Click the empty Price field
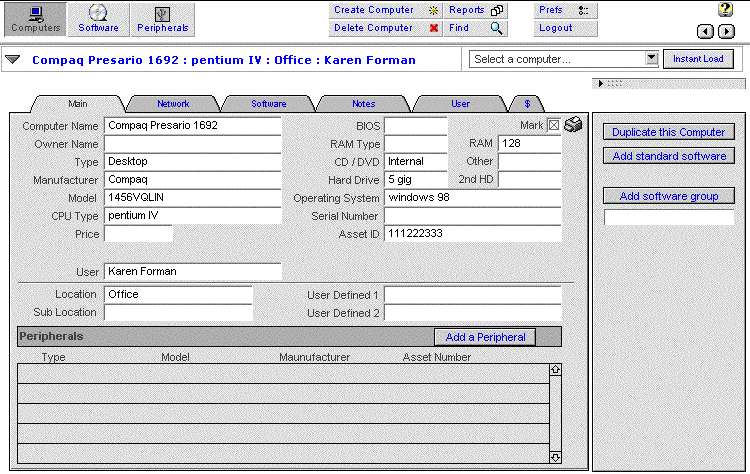 click(138, 234)
